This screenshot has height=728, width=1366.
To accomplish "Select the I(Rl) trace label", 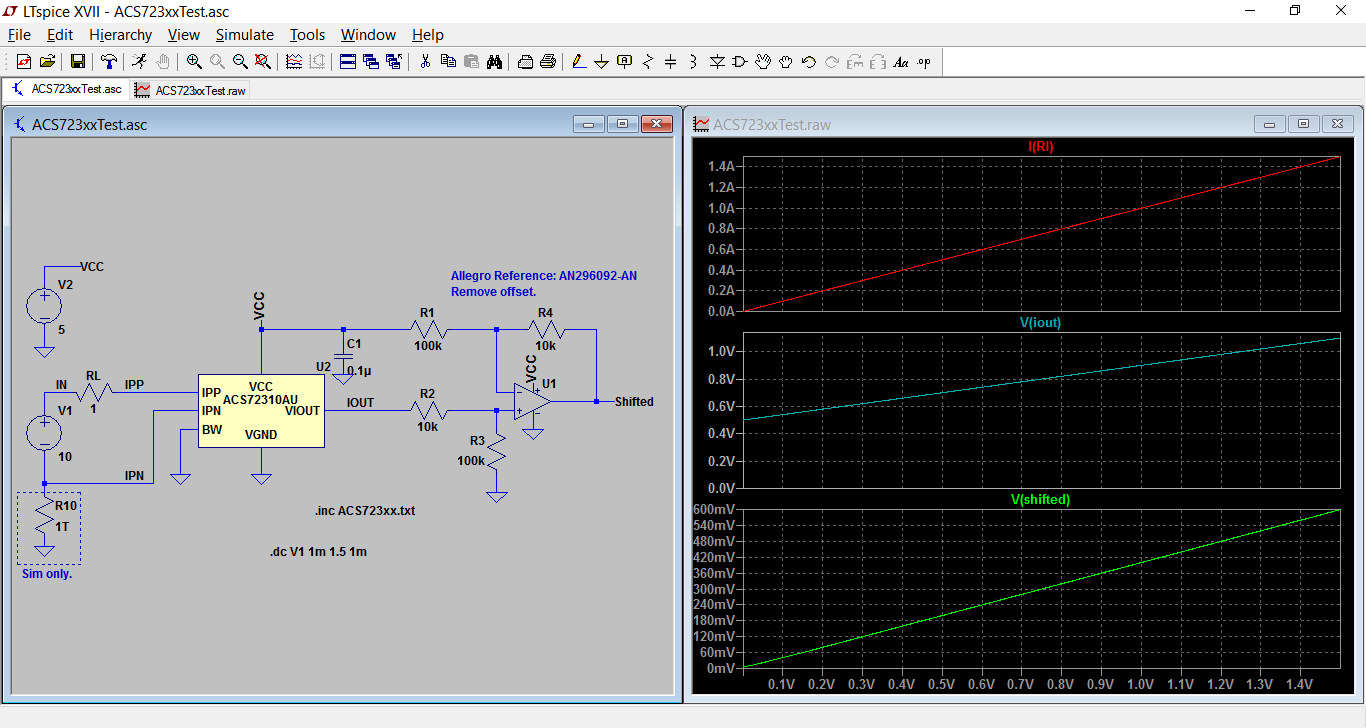I will (1041, 146).
